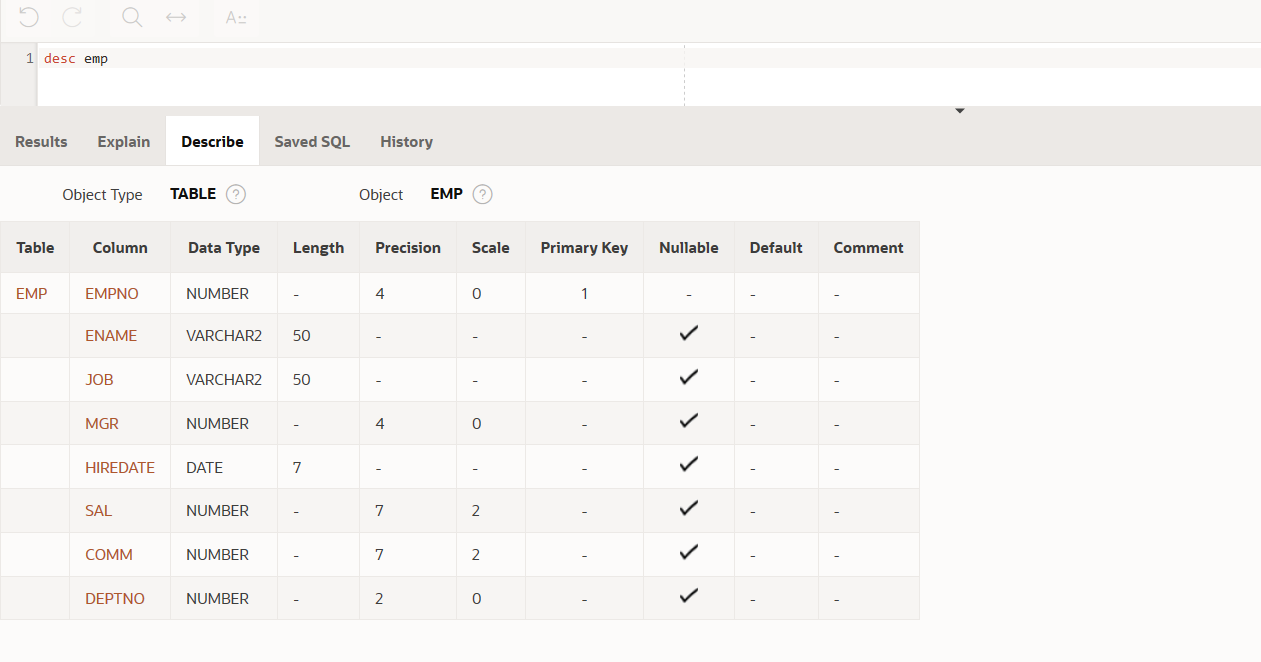Click the Undo icon in the editor toolbar
The height and width of the screenshot is (662, 1261).
pos(28,18)
